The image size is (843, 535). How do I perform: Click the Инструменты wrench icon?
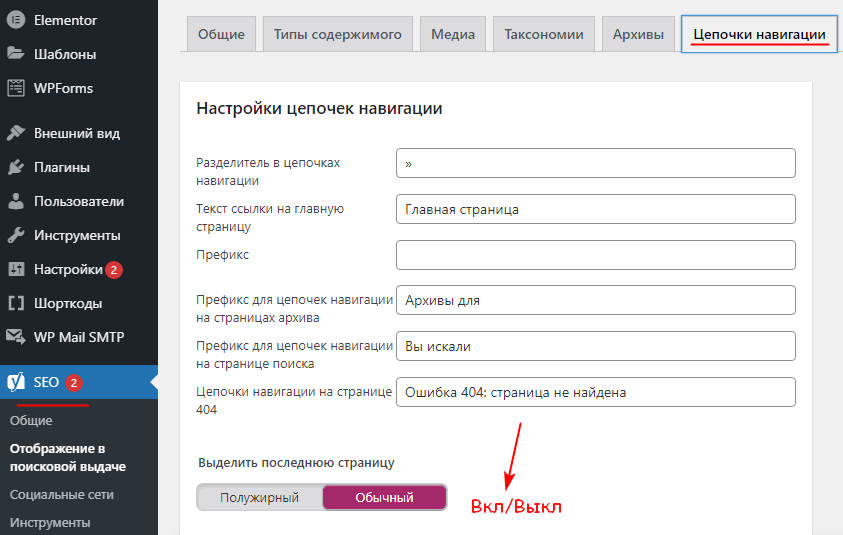[x=16, y=235]
